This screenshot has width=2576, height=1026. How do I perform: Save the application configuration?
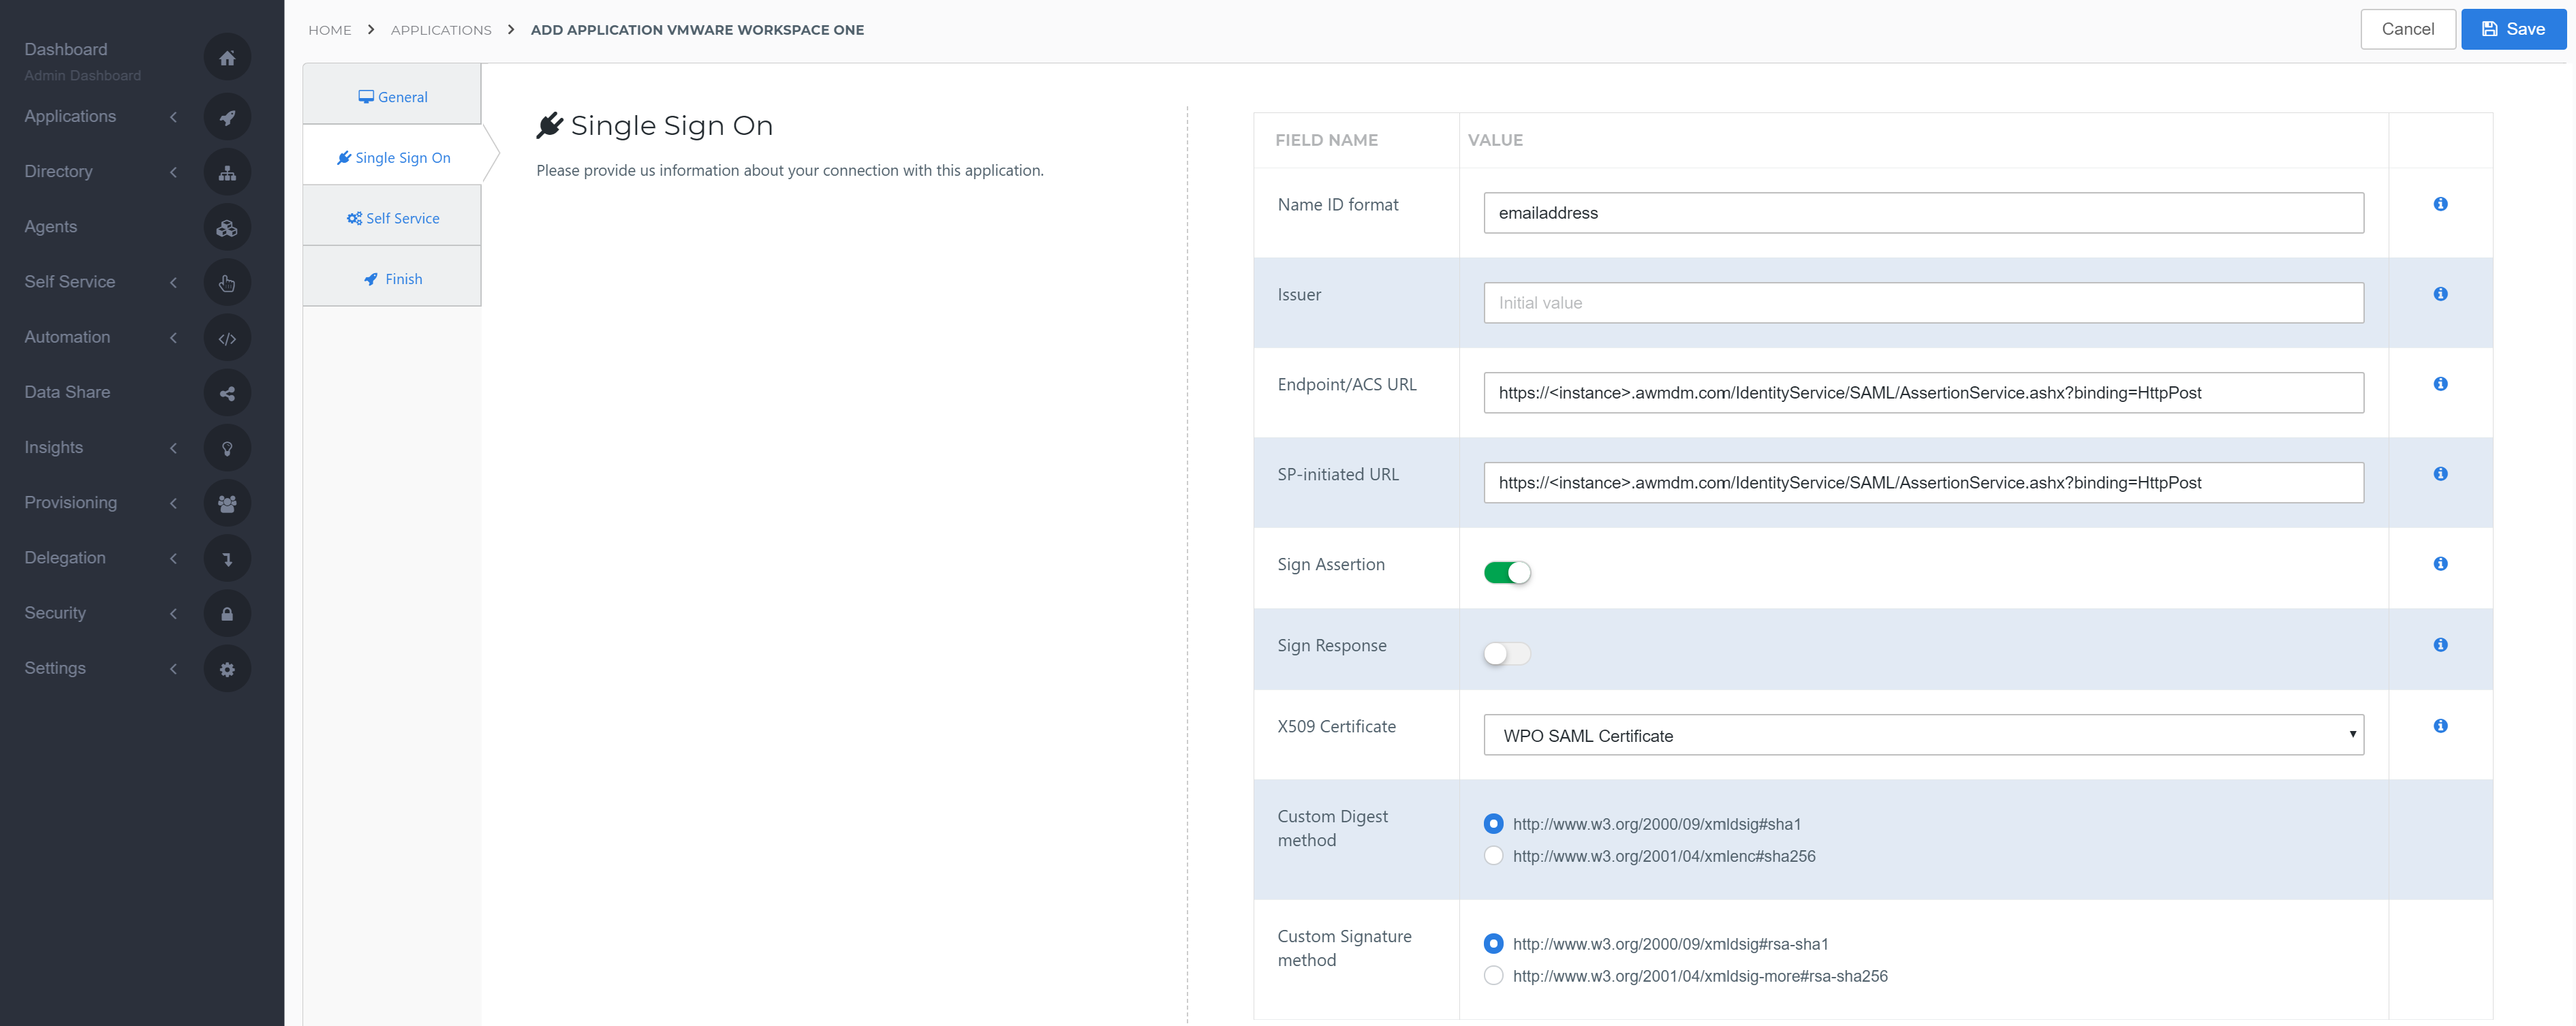(2513, 29)
